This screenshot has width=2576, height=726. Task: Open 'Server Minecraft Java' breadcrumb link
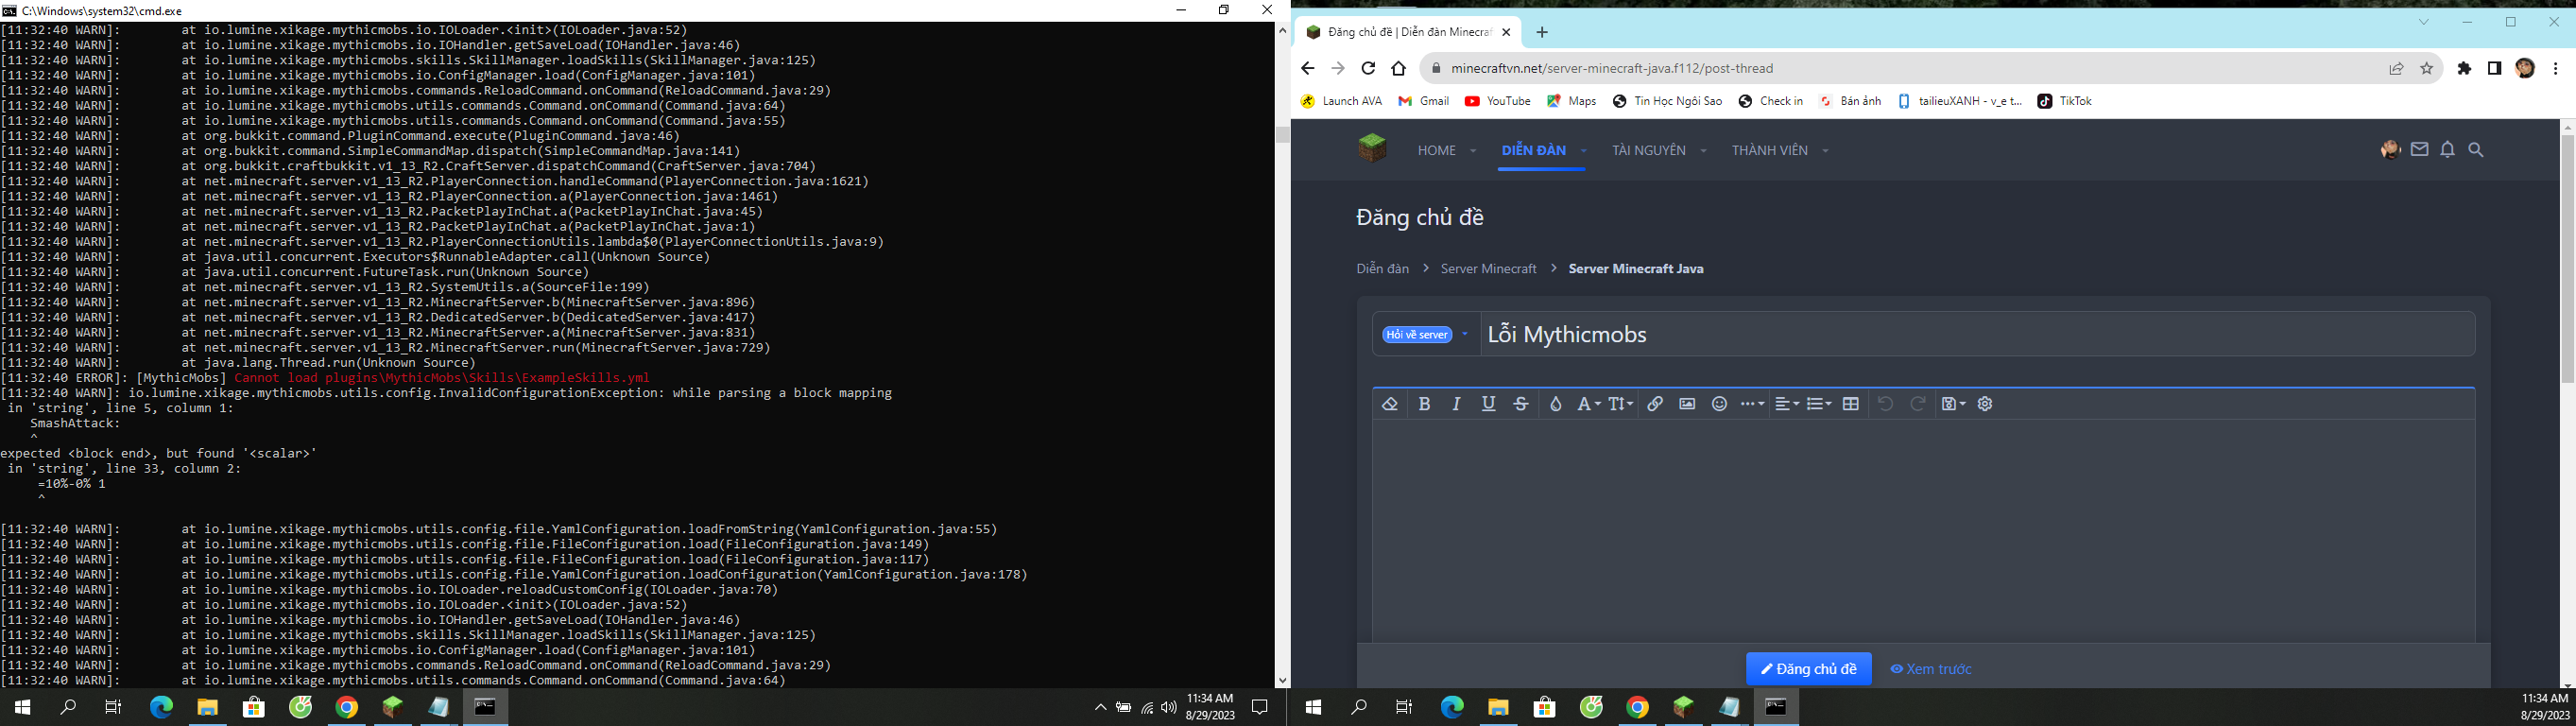[1636, 268]
